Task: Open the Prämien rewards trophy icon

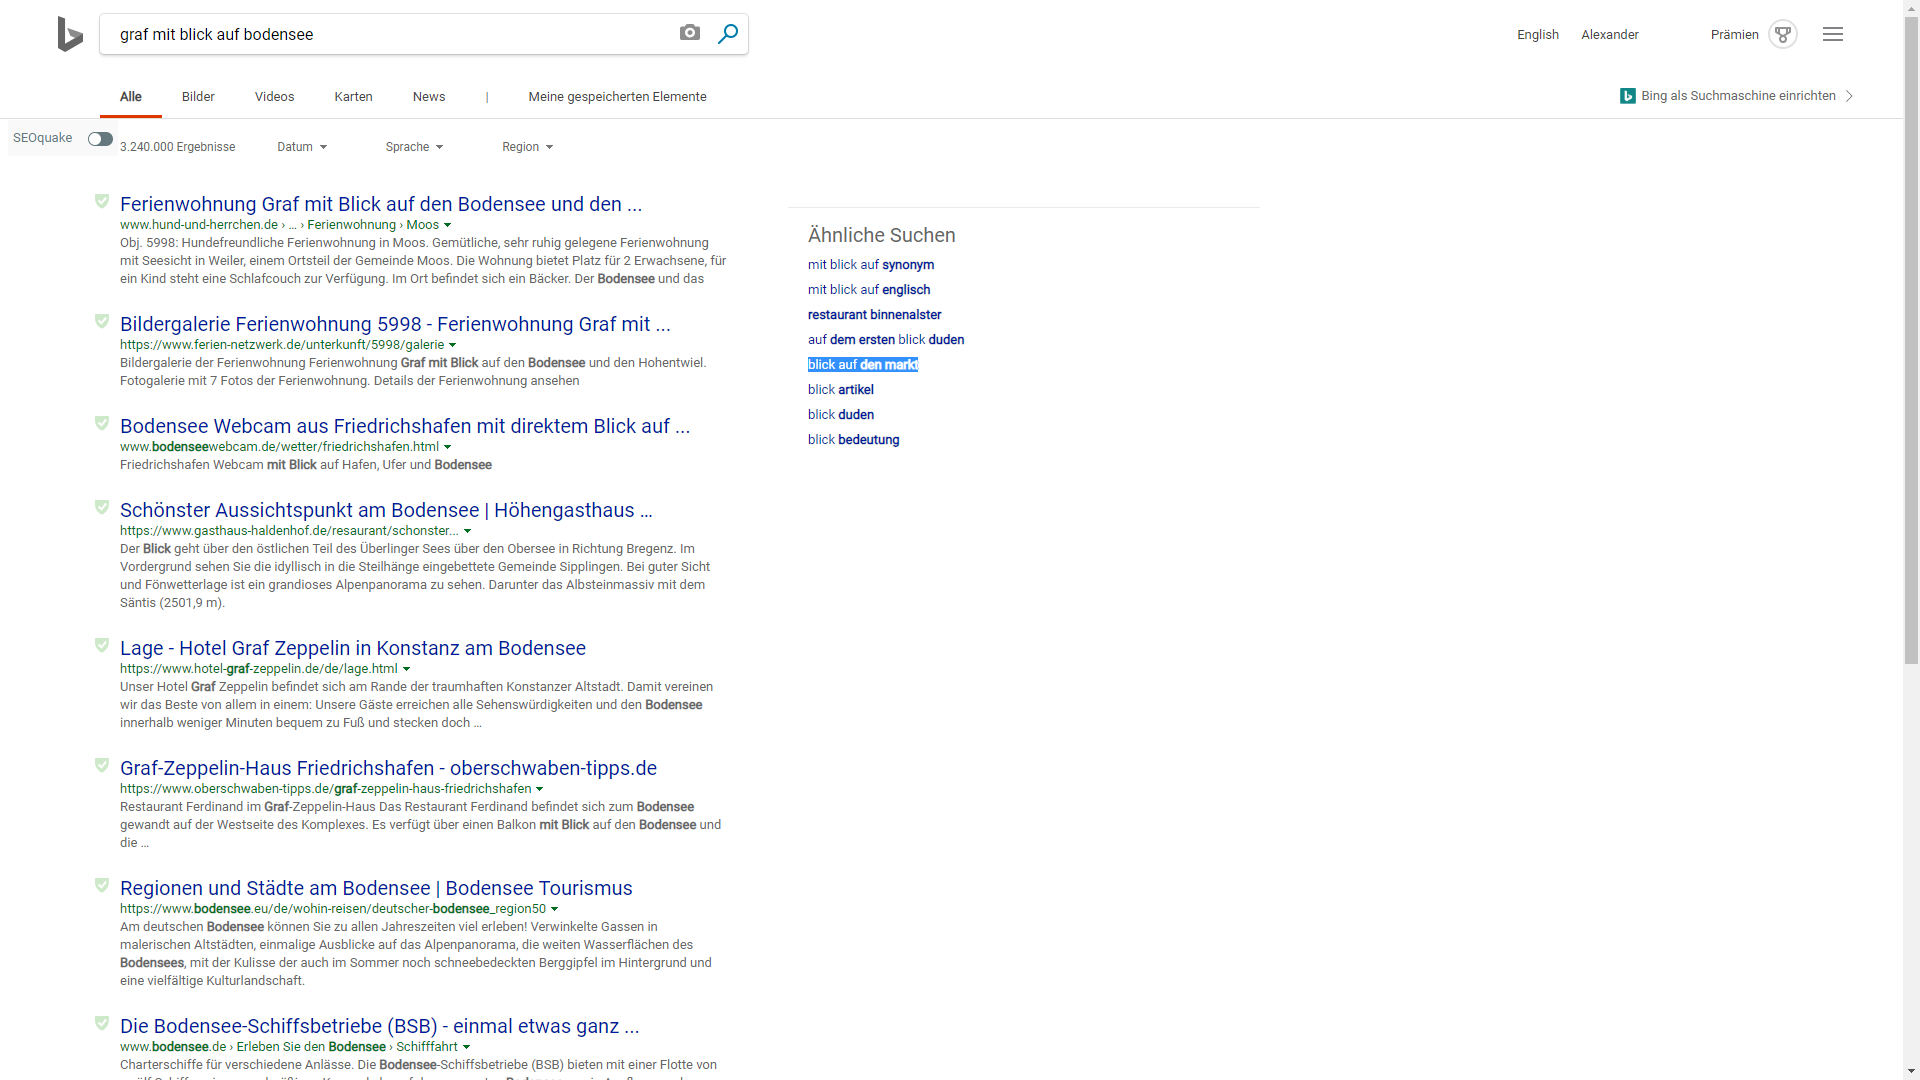Action: pyautogui.click(x=1782, y=34)
